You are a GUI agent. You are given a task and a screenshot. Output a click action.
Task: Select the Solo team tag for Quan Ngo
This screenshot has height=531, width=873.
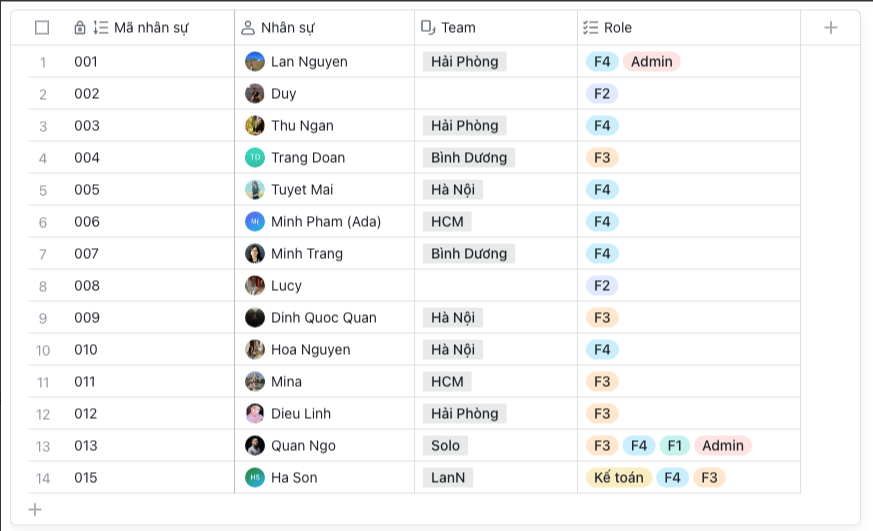point(446,446)
